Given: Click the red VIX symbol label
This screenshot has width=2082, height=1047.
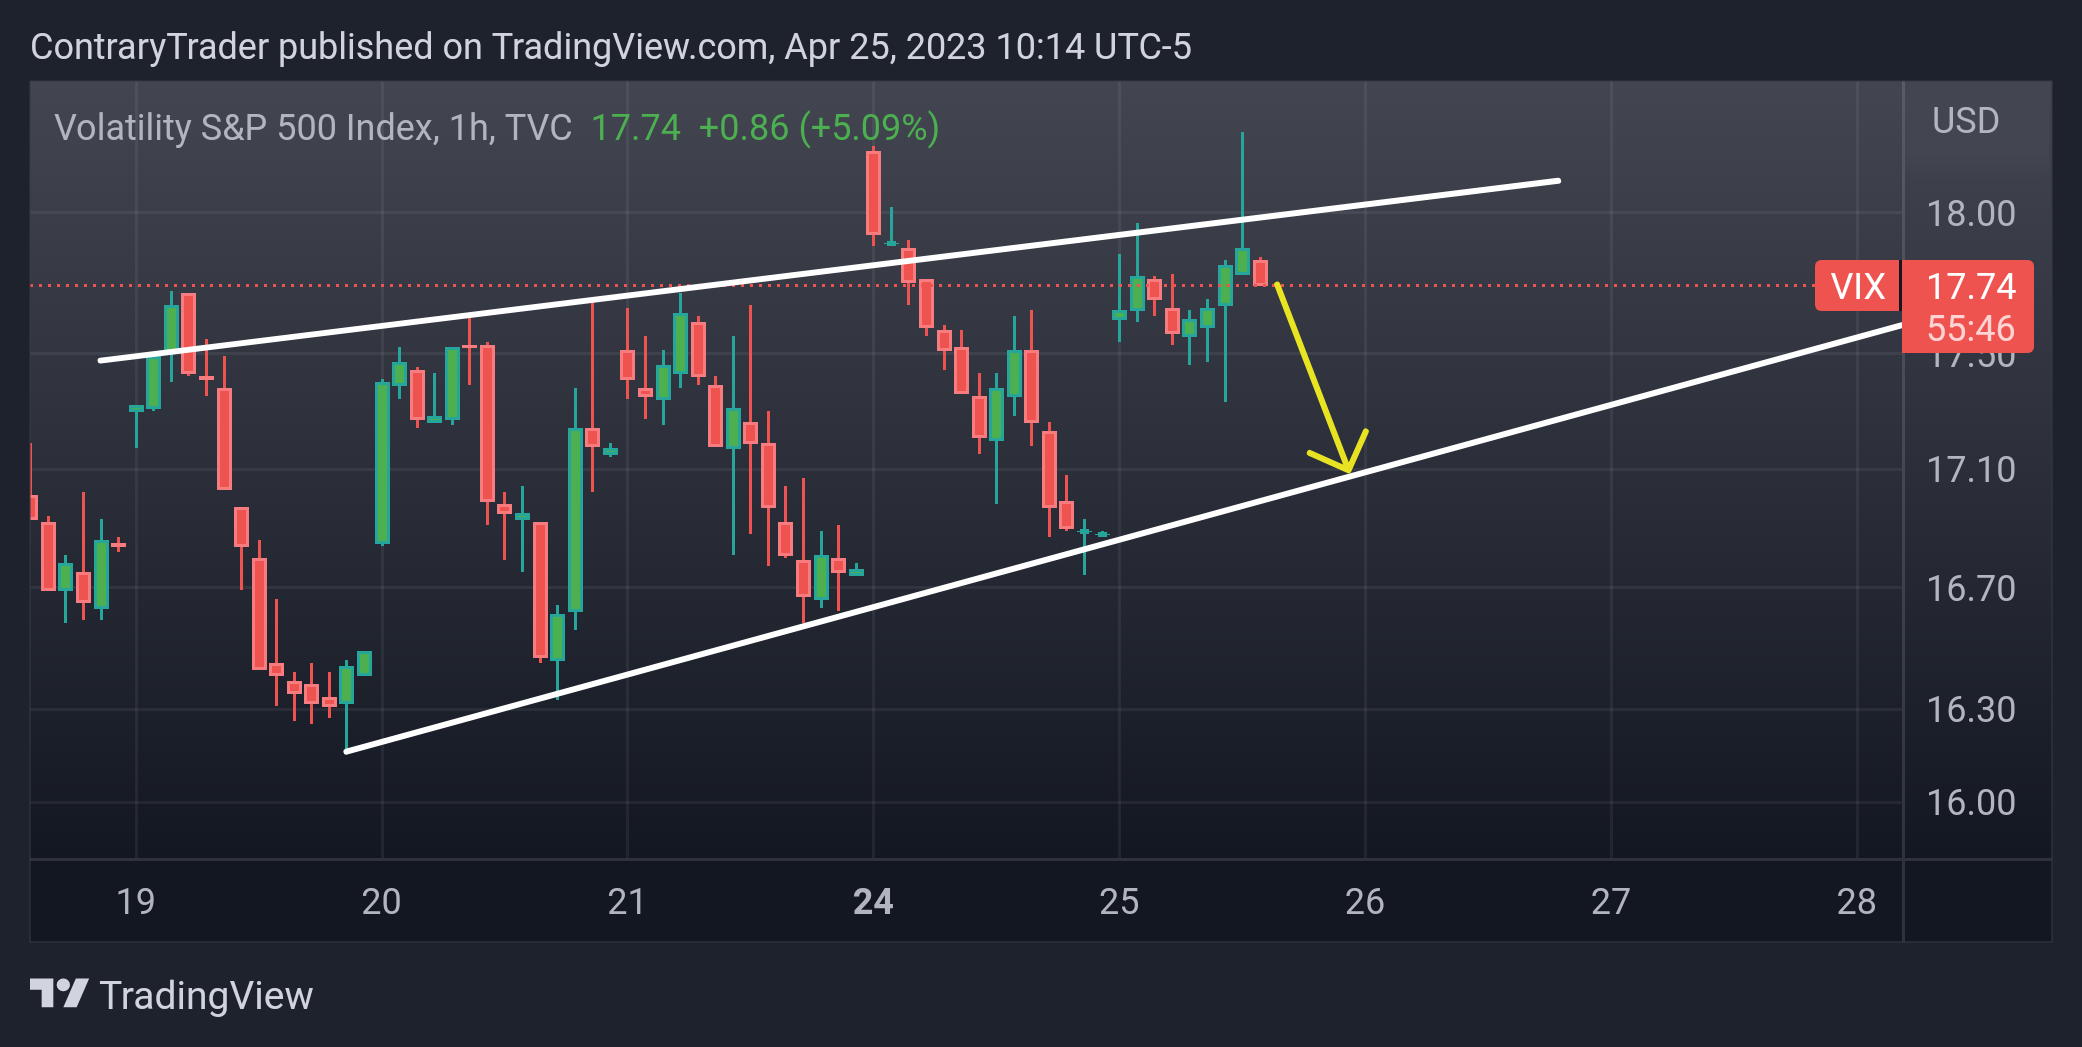Looking at the screenshot, I should pos(1857,286).
